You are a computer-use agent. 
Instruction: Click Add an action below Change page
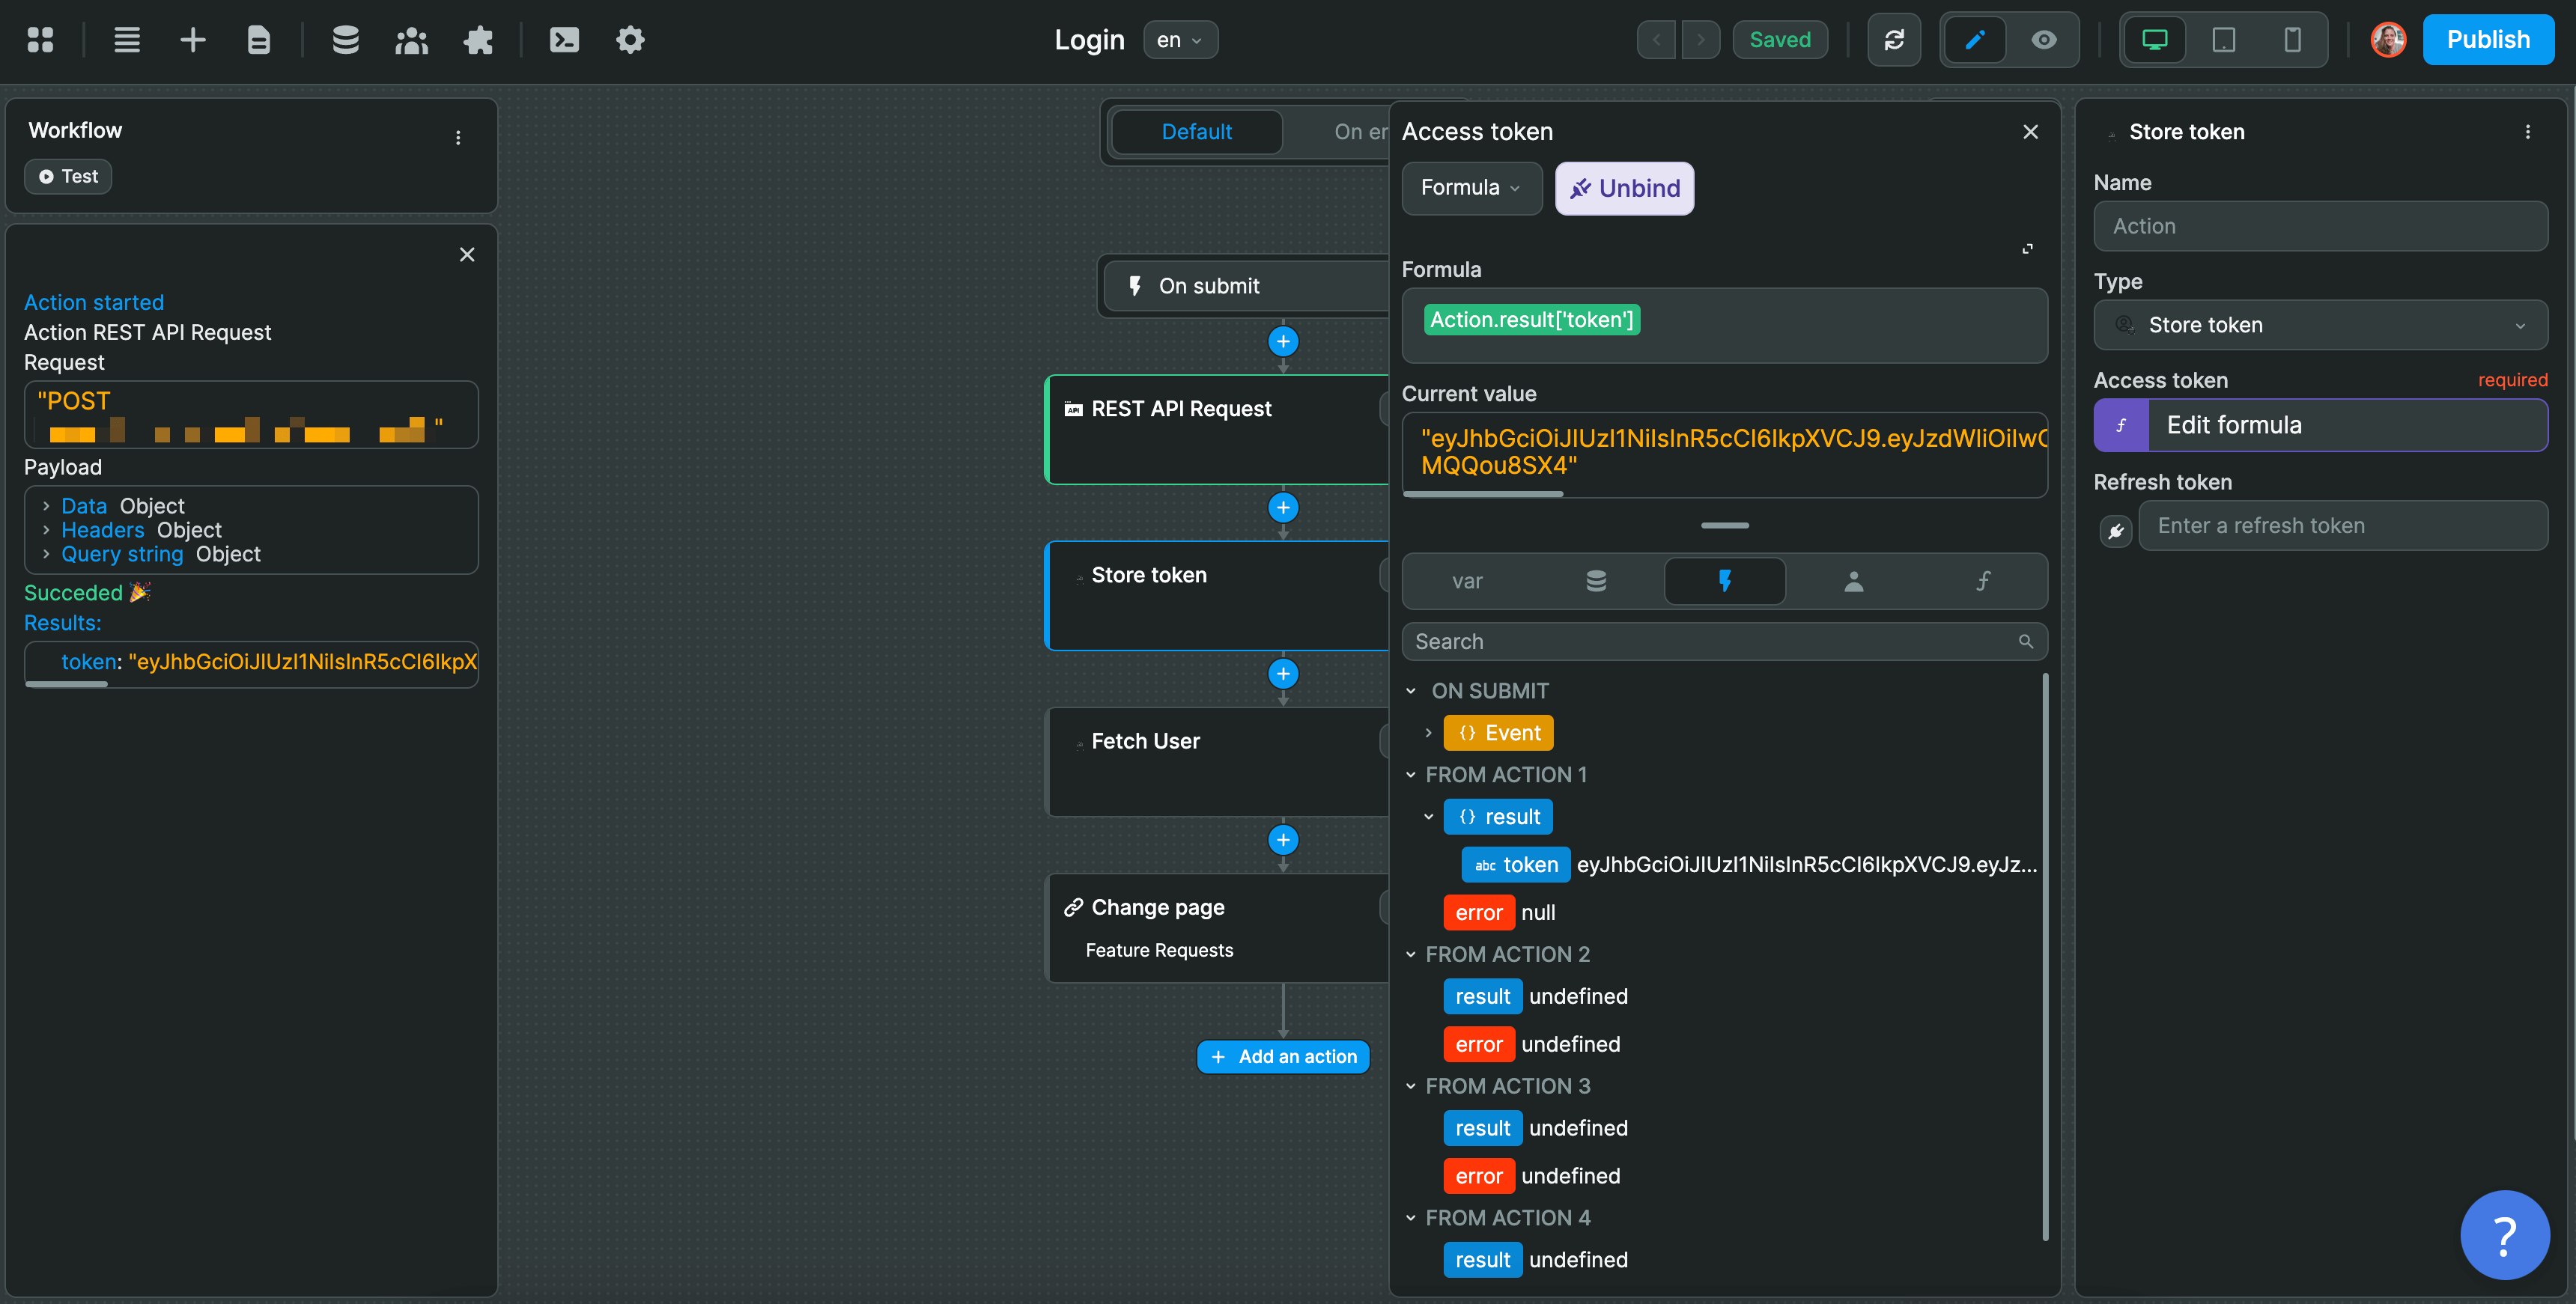(1283, 1056)
